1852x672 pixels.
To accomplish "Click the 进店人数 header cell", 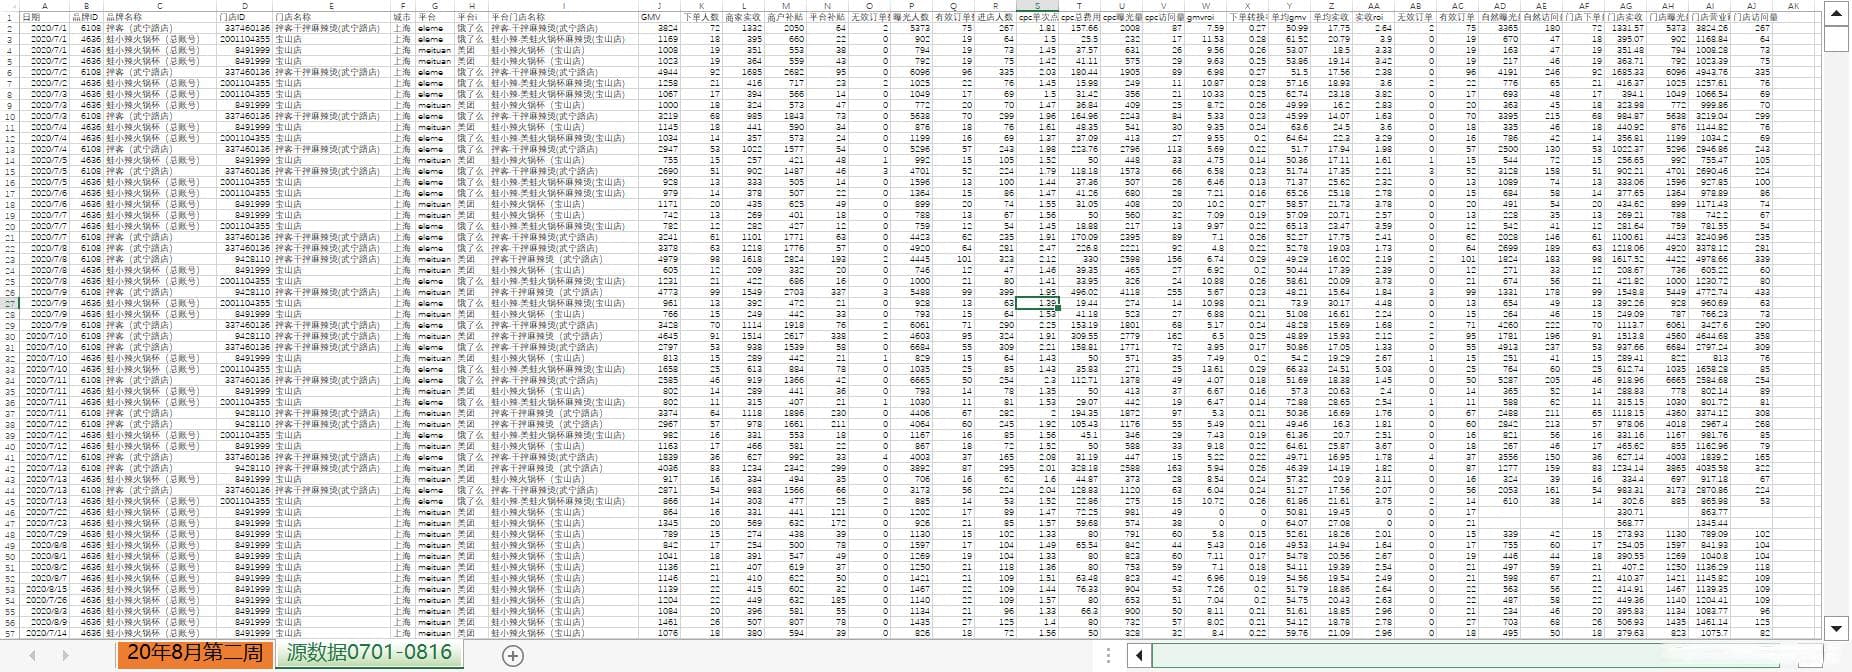I will (x=995, y=17).
